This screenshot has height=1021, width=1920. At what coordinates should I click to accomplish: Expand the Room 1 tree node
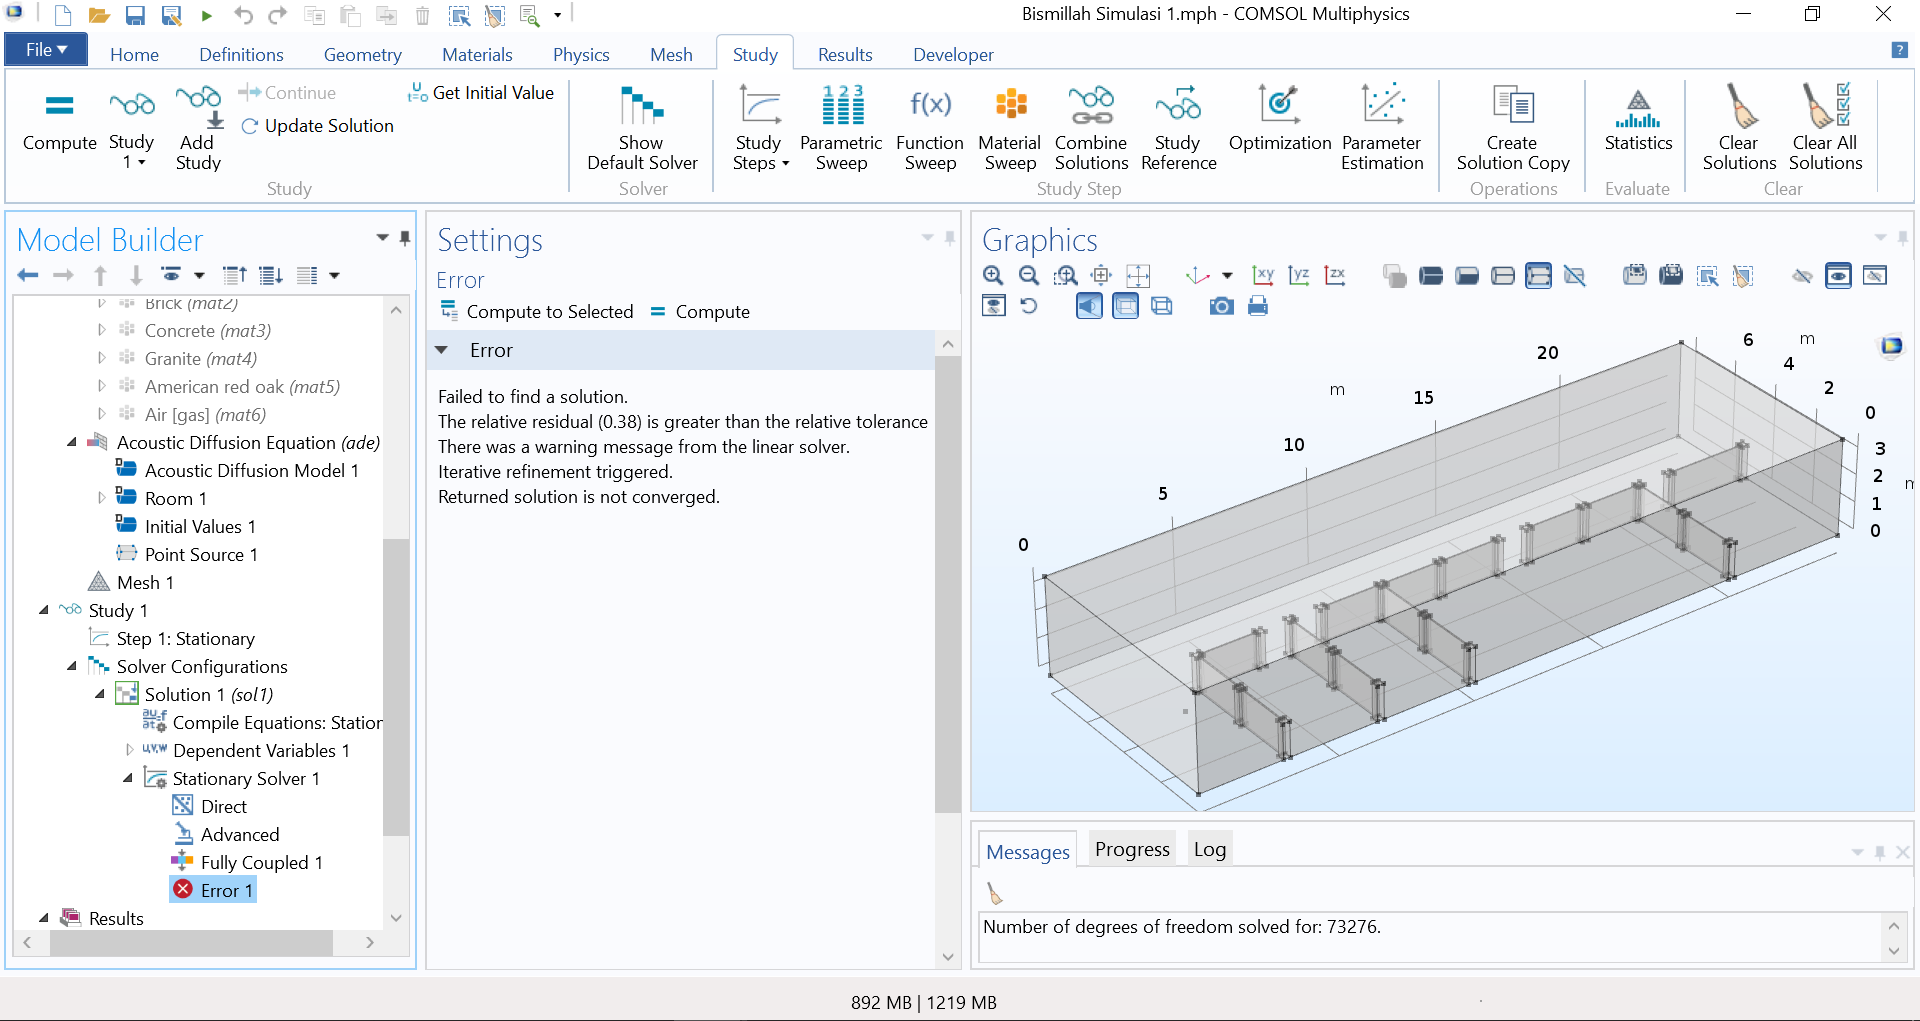point(101,498)
